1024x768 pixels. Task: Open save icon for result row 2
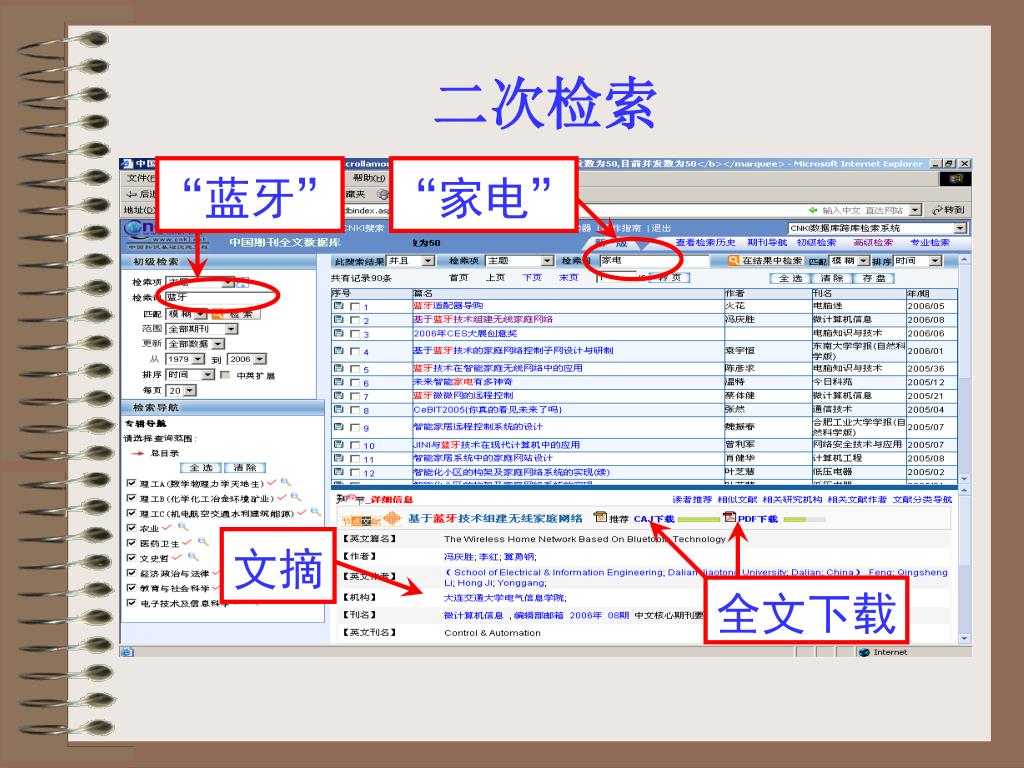[x=338, y=319]
